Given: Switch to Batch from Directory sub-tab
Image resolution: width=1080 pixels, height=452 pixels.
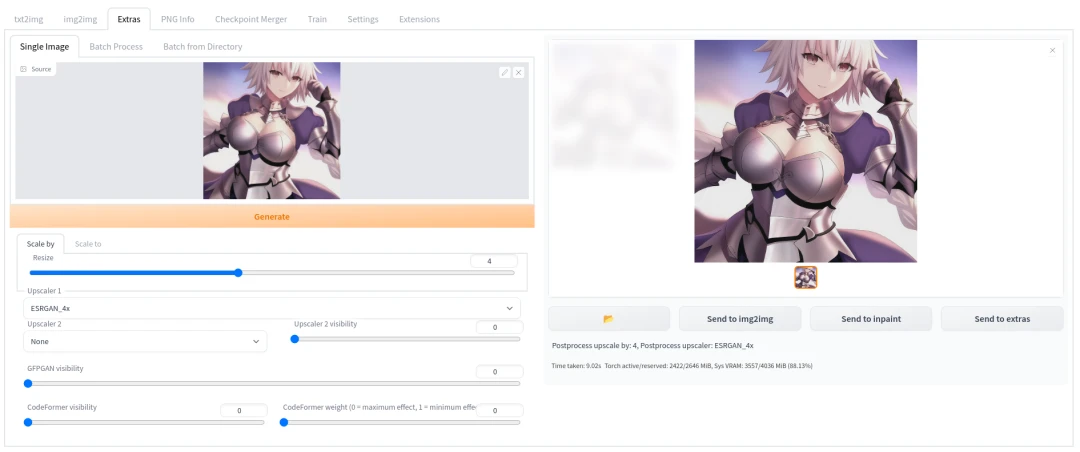Looking at the screenshot, I should point(202,46).
